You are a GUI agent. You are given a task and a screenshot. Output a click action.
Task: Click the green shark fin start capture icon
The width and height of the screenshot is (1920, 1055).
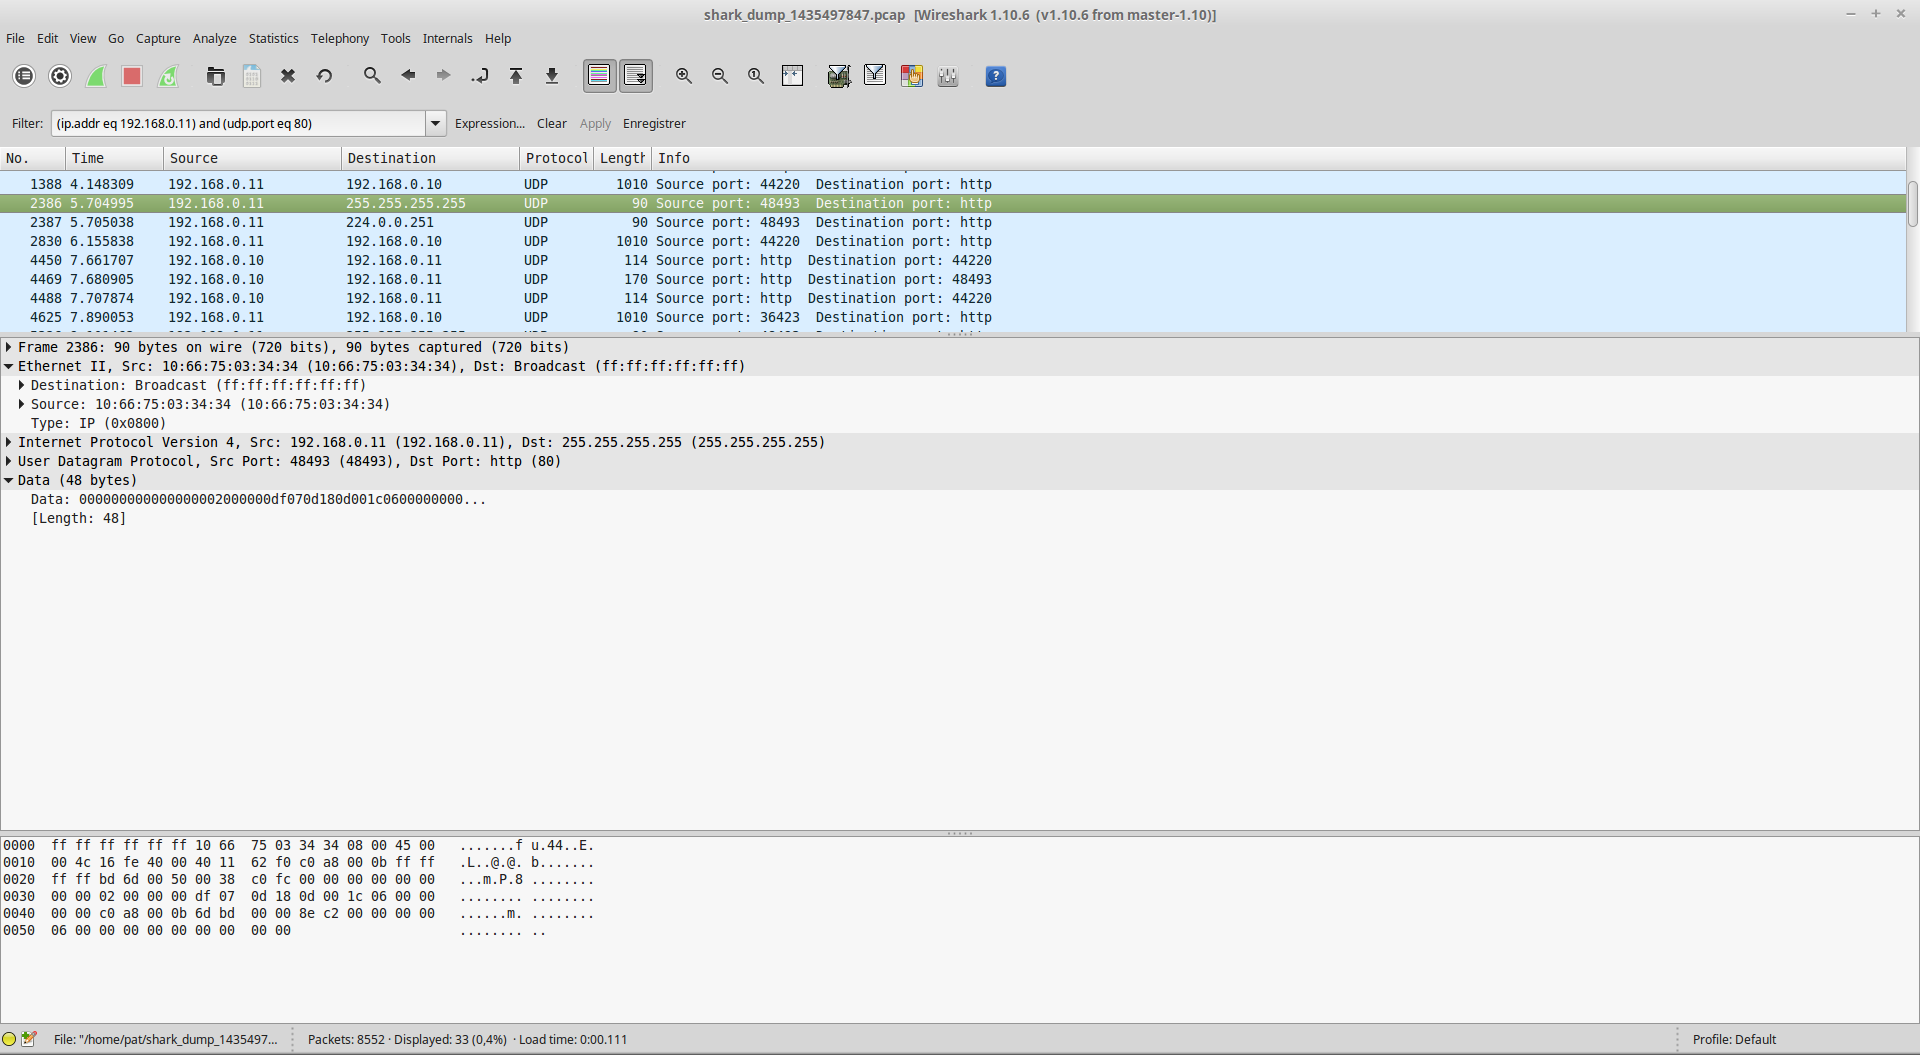(x=96, y=76)
